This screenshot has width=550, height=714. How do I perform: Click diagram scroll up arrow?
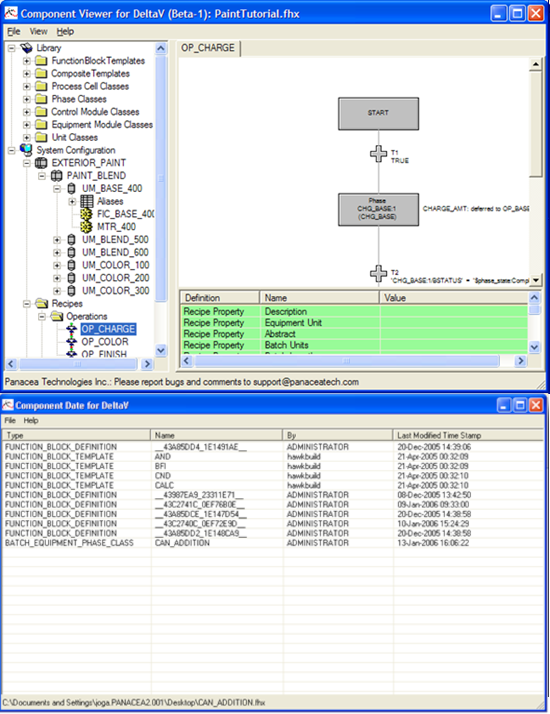pos(535,64)
